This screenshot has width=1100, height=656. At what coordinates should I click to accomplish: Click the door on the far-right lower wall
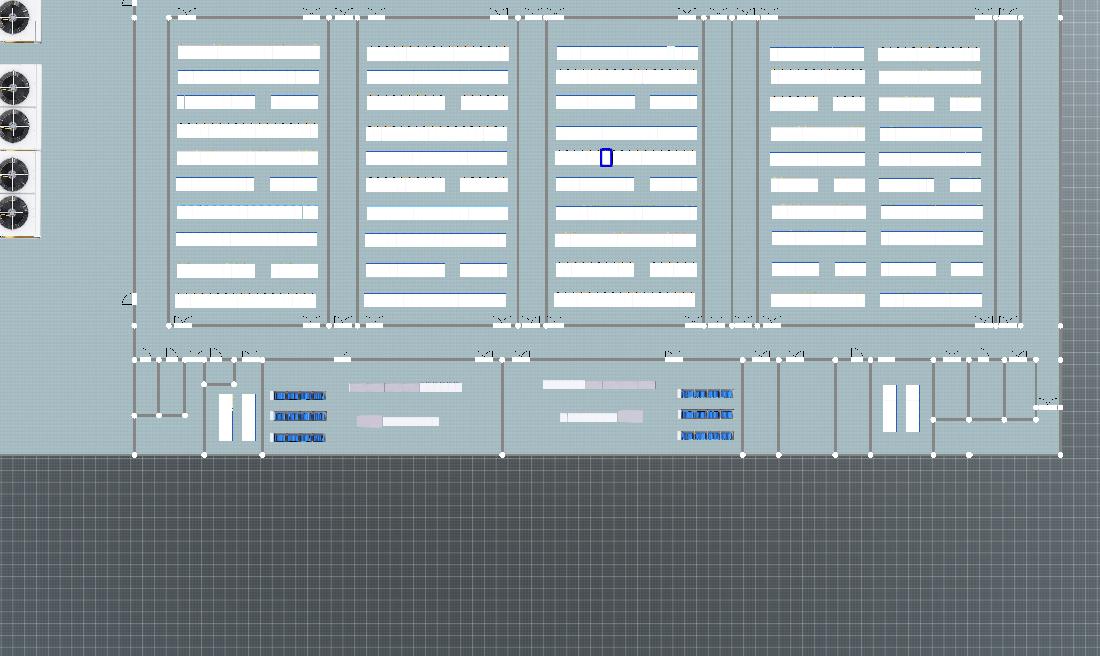click(x=1047, y=405)
